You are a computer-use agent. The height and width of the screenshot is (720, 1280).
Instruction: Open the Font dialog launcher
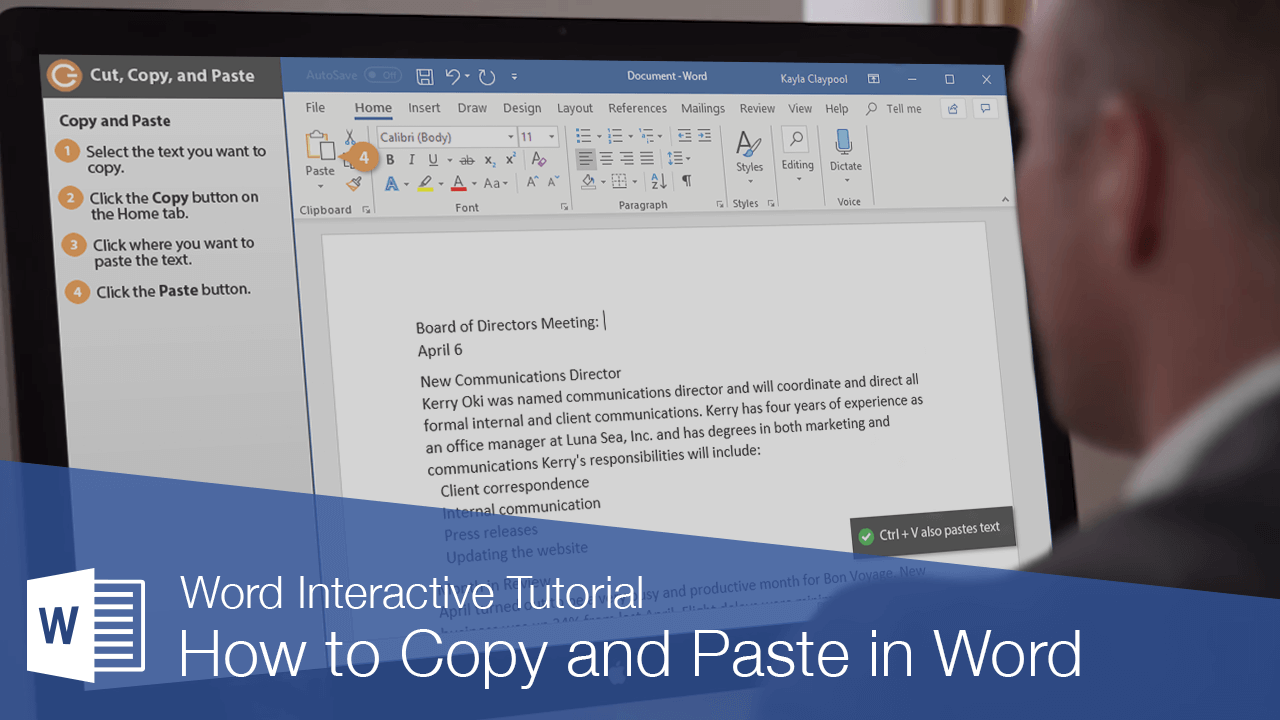pos(565,206)
